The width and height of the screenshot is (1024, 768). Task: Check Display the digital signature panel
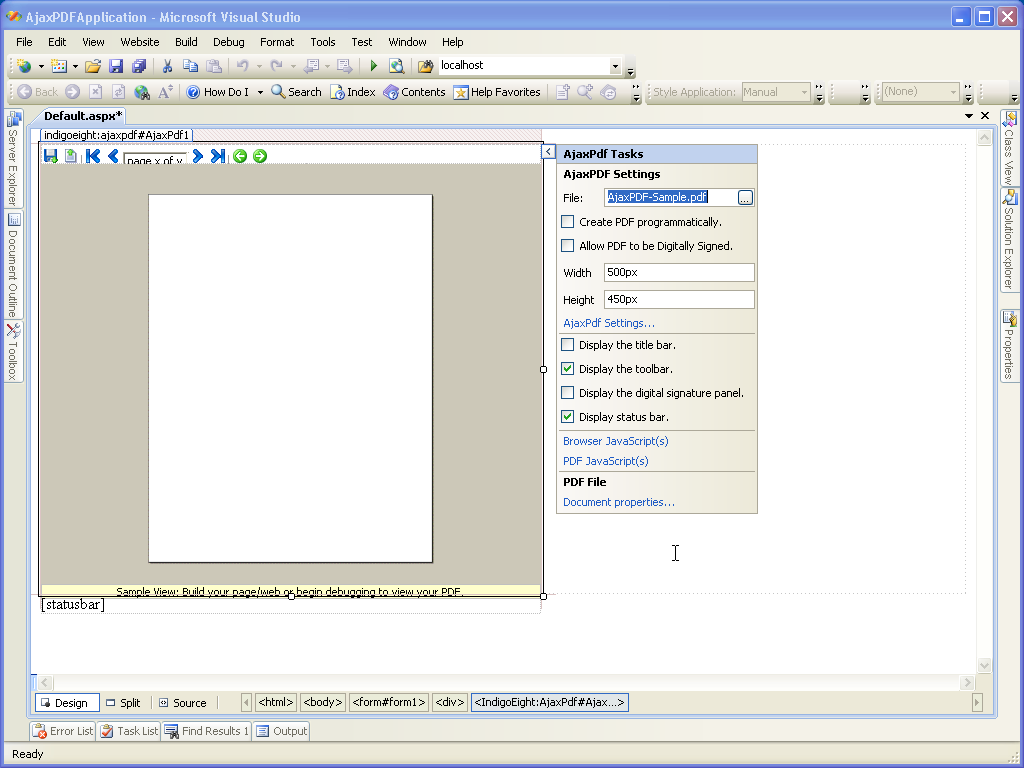568,393
